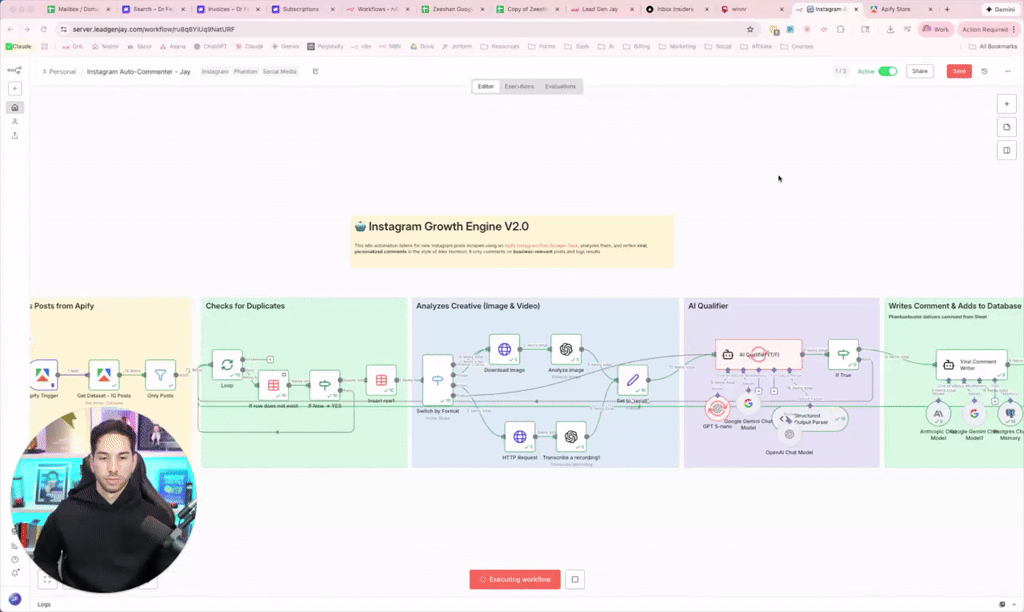Open the Loop node
The height and width of the screenshot is (612, 1024).
click(226, 362)
